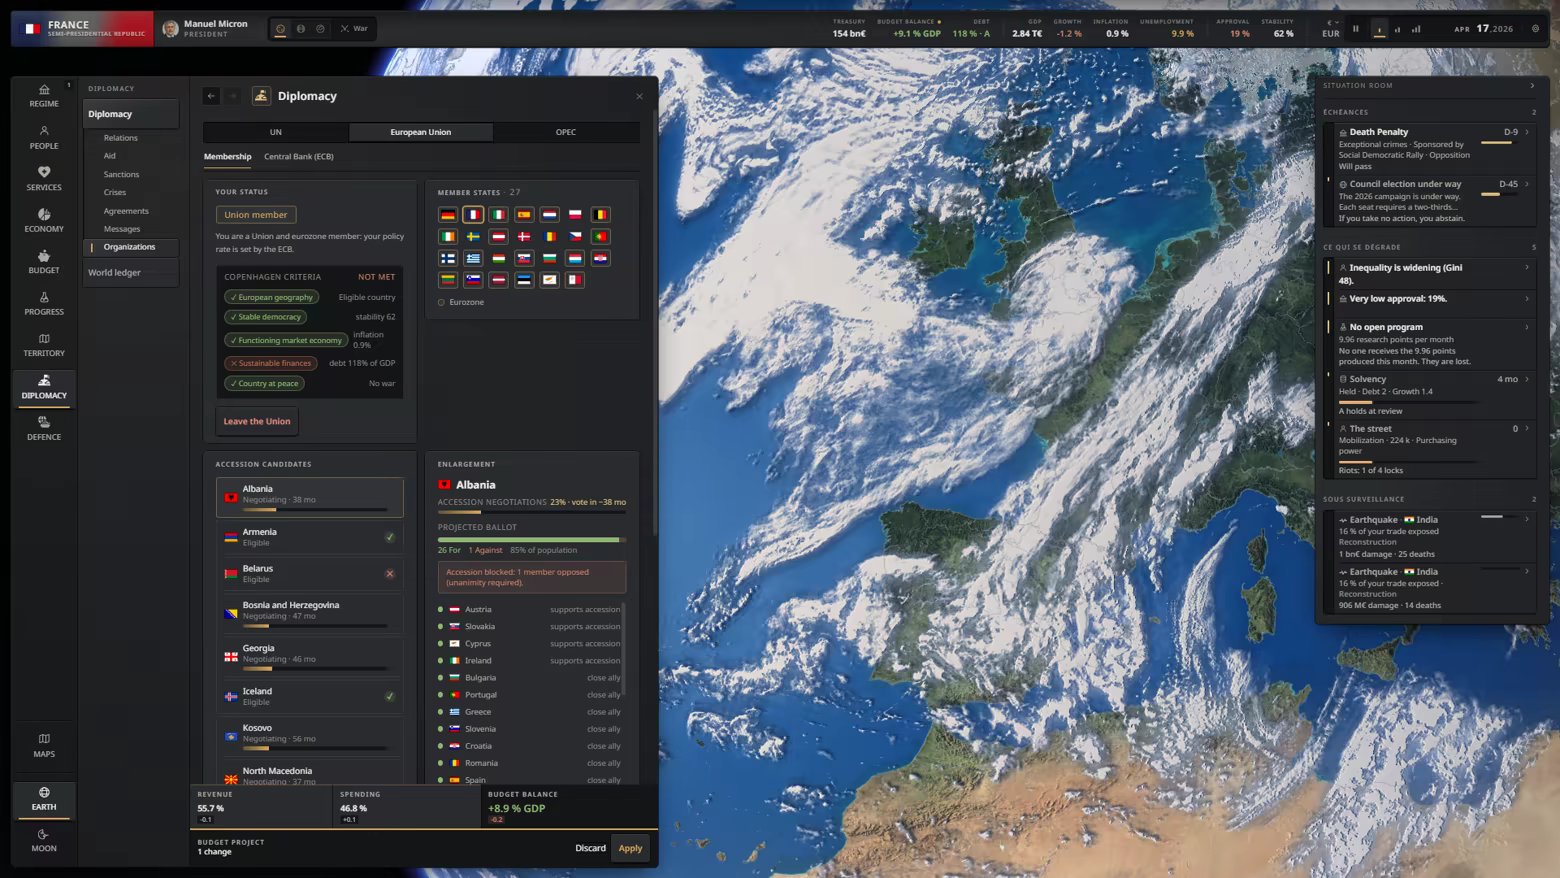Open the World ledger entry
Screen dimensions: 1560x878
point(131,273)
